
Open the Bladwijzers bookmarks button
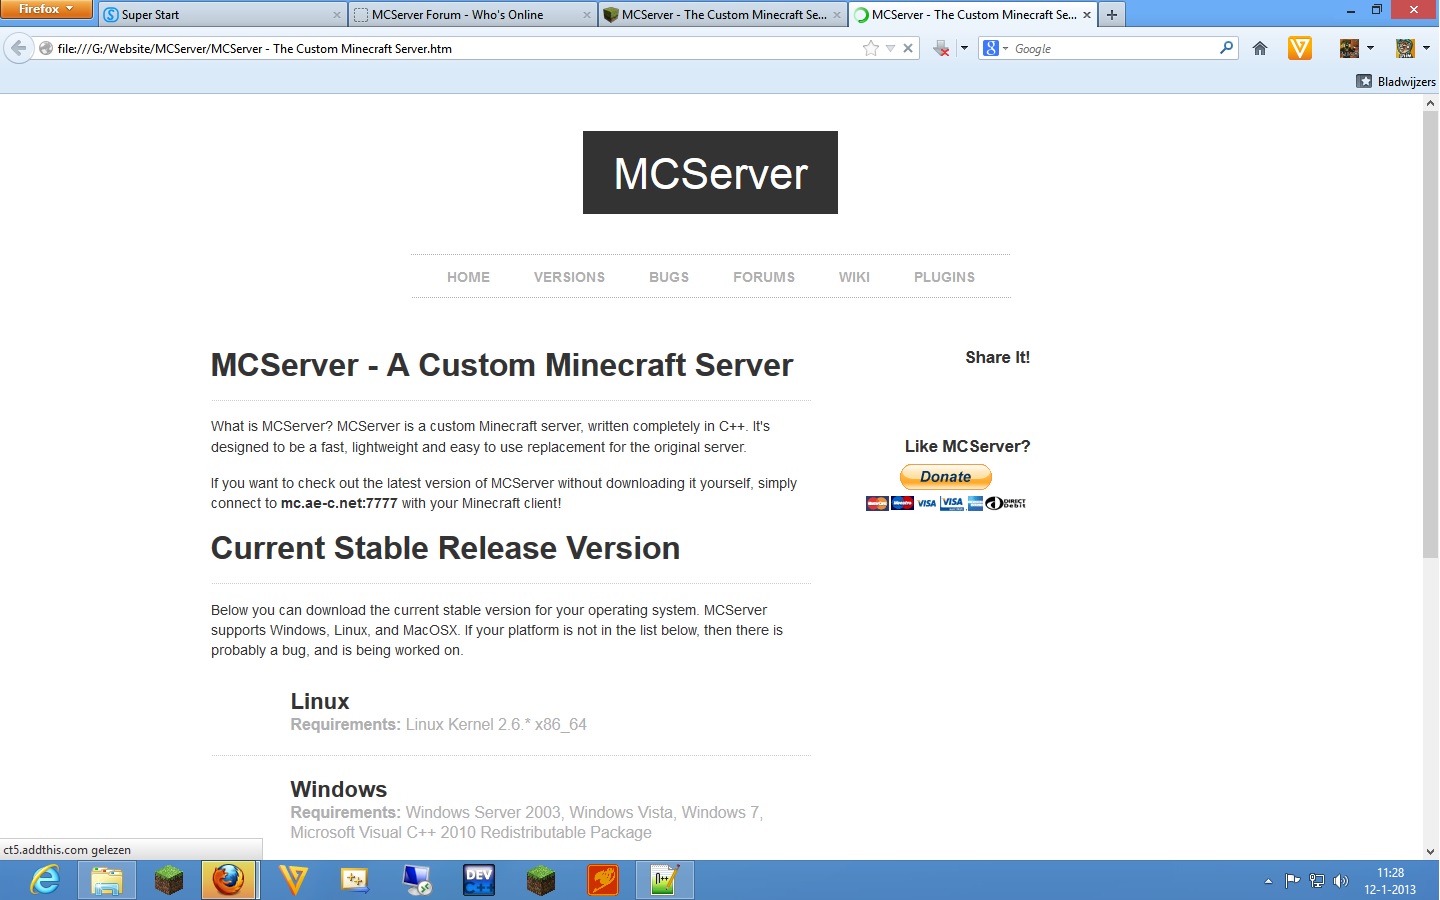point(1396,81)
